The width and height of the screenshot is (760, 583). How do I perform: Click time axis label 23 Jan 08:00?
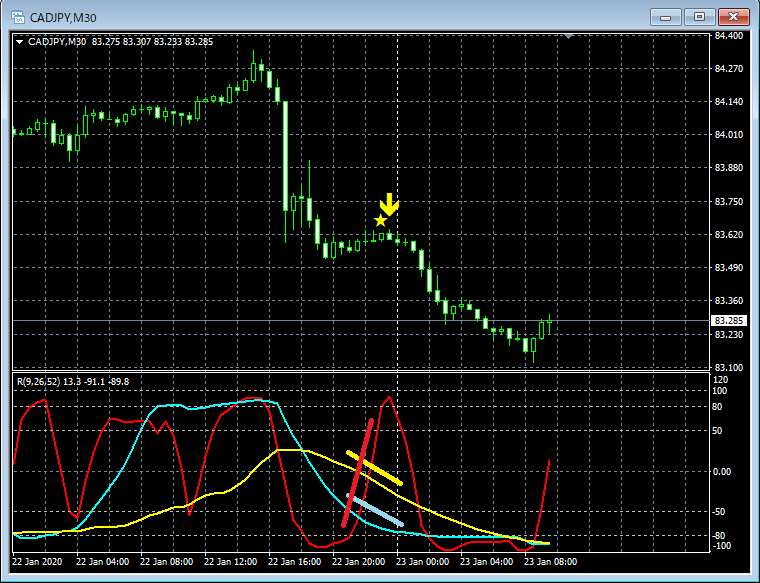click(x=551, y=562)
